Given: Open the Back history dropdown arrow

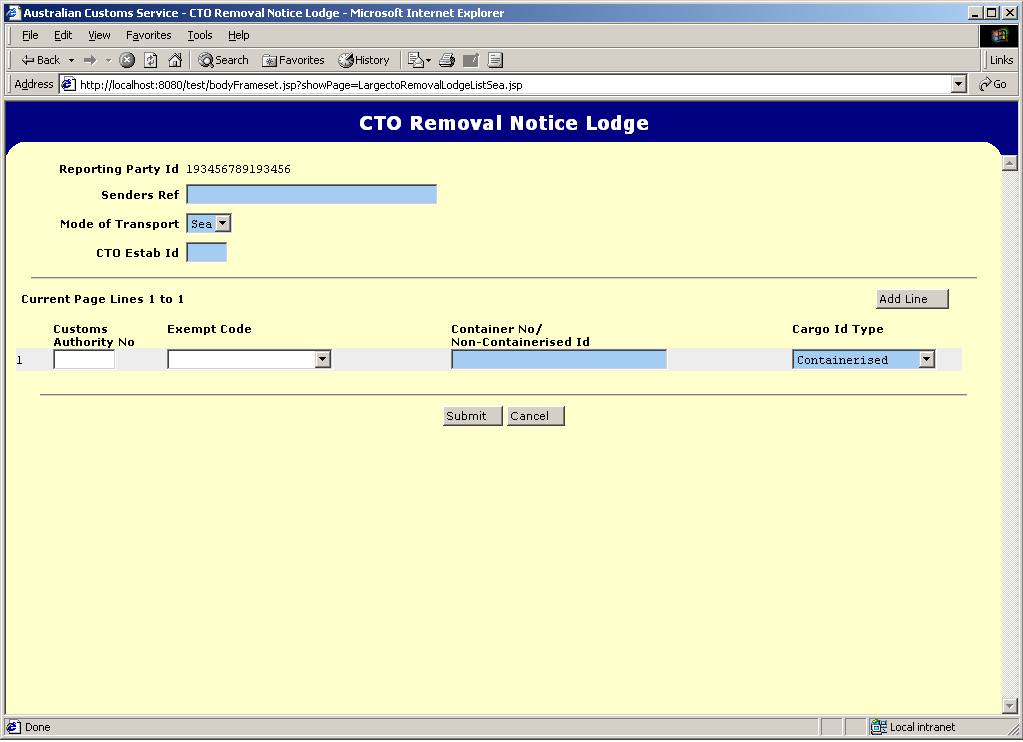Looking at the screenshot, I should [71, 60].
